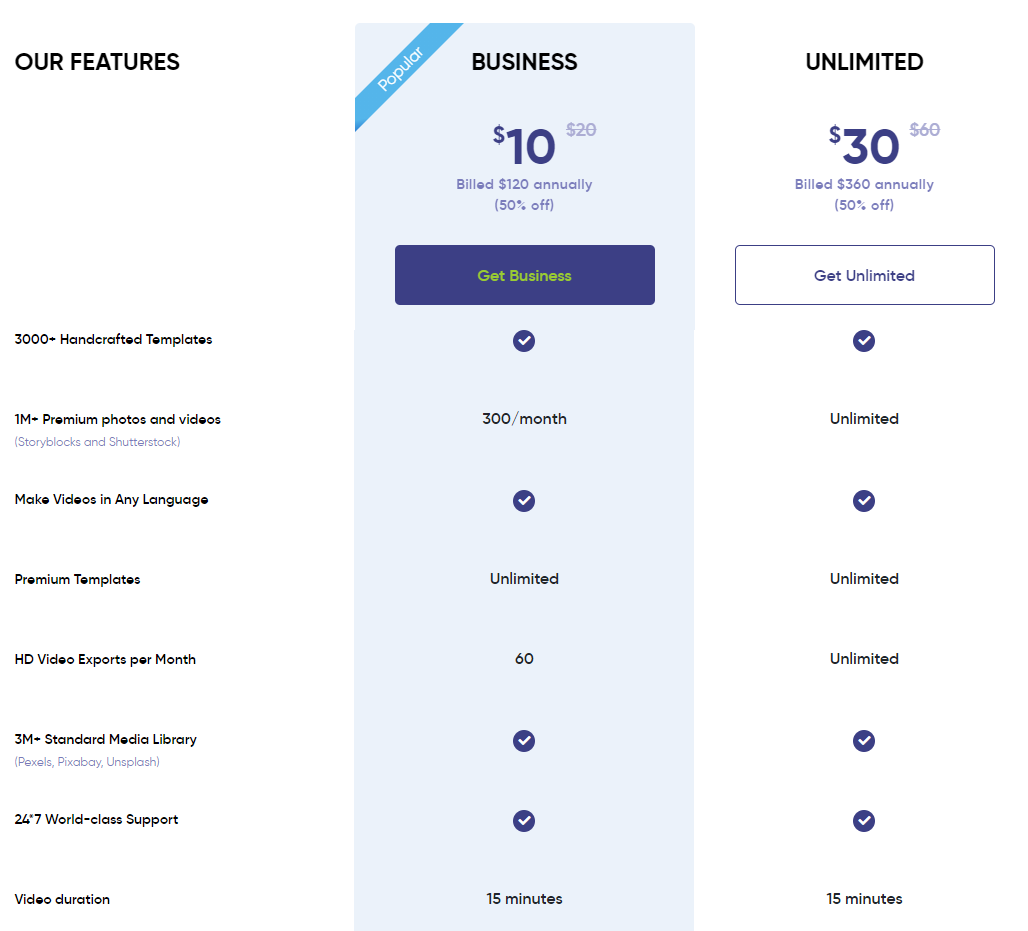
Task: Click the Get Unlimited button
Action: coord(864,275)
